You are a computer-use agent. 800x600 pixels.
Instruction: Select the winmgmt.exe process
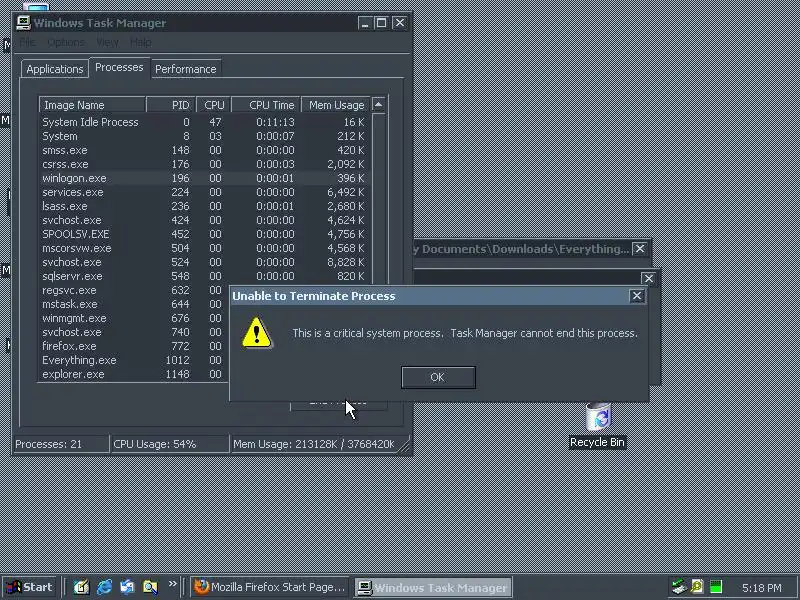[x=134, y=318]
